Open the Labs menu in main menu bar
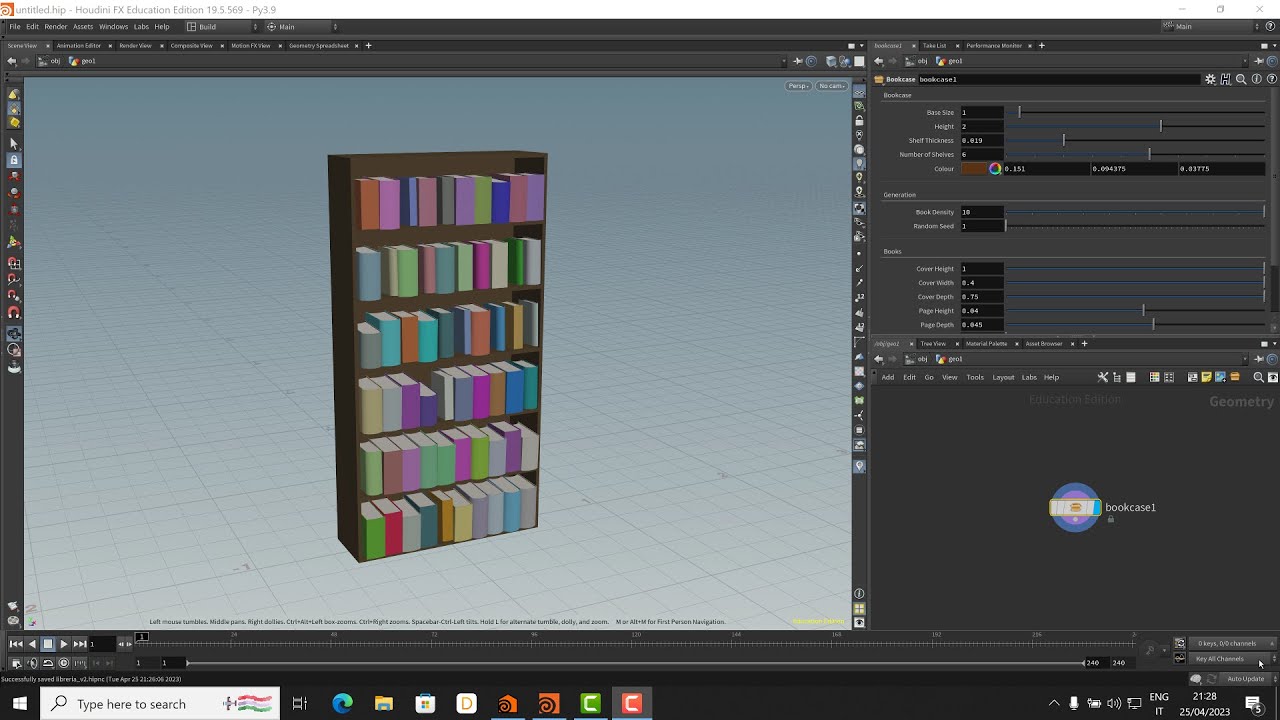 point(141,27)
